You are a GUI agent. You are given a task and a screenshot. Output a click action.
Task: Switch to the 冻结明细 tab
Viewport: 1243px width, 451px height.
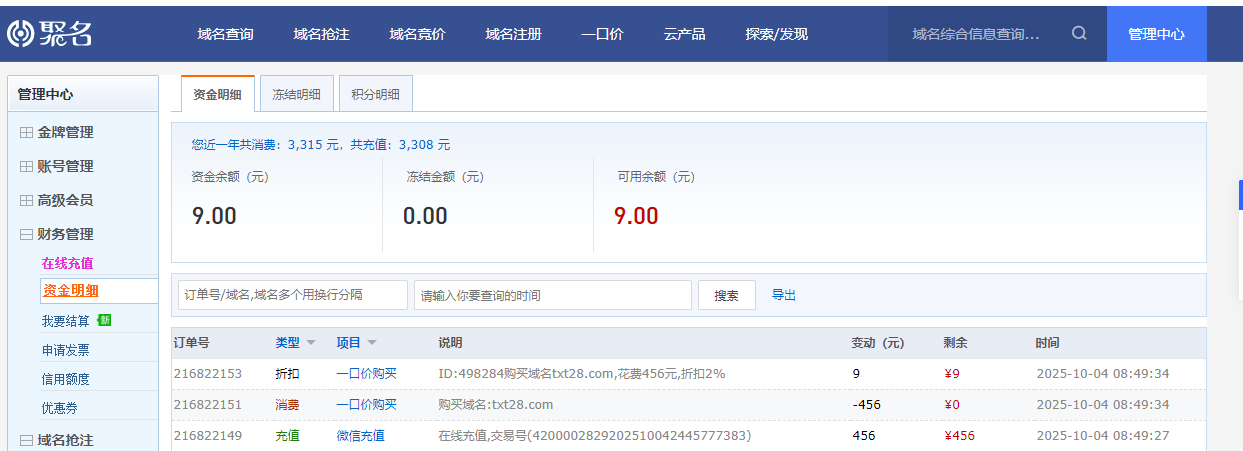click(296, 94)
